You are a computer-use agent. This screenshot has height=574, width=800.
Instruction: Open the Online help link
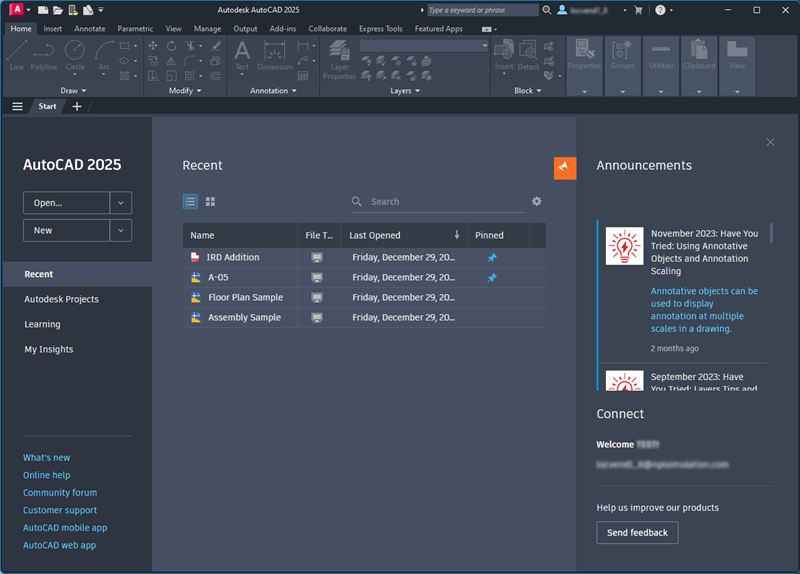pyautogui.click(x=46, y=475)
